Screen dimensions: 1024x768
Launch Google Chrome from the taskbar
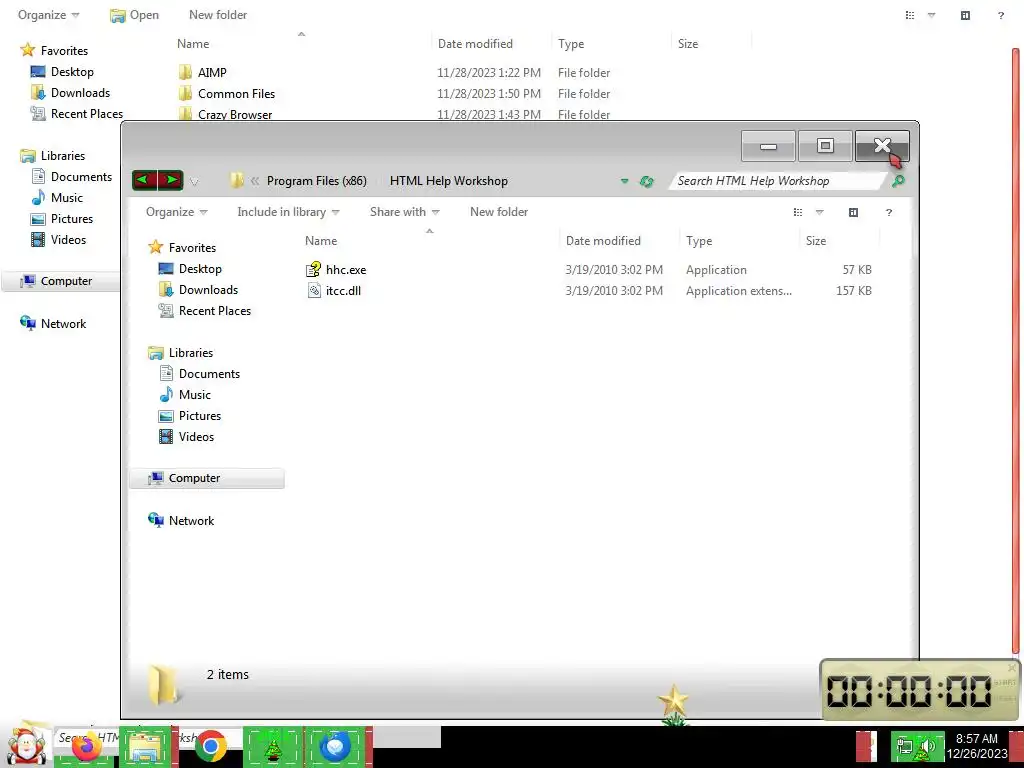(x=211, y=746)
